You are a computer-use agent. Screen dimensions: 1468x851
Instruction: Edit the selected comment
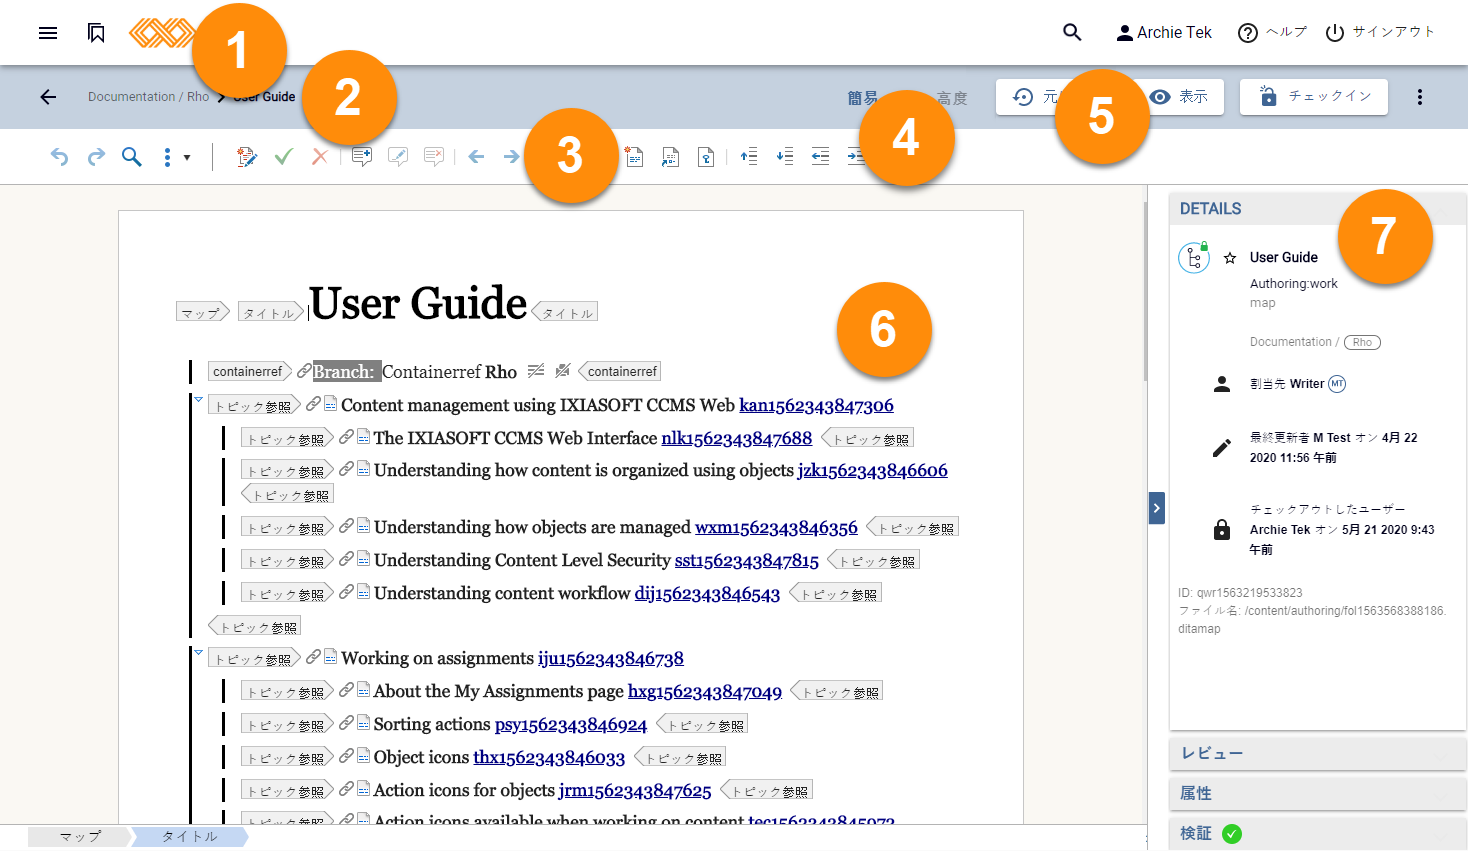398,157
